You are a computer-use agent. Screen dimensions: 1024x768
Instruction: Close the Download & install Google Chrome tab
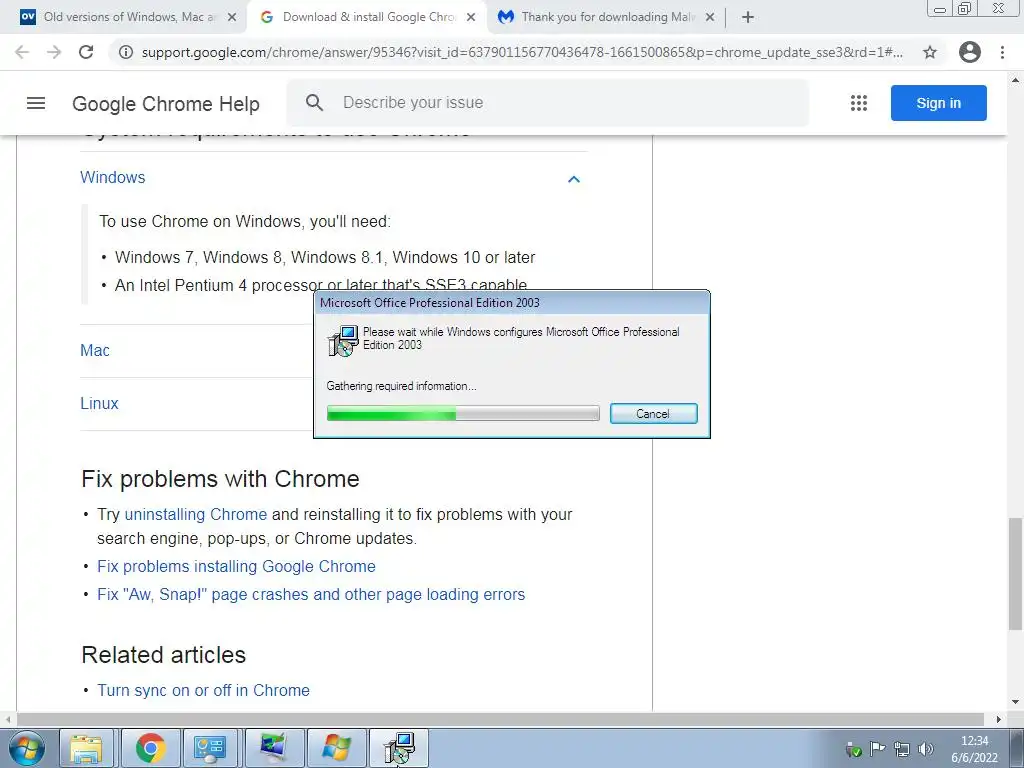pos(471,17)
